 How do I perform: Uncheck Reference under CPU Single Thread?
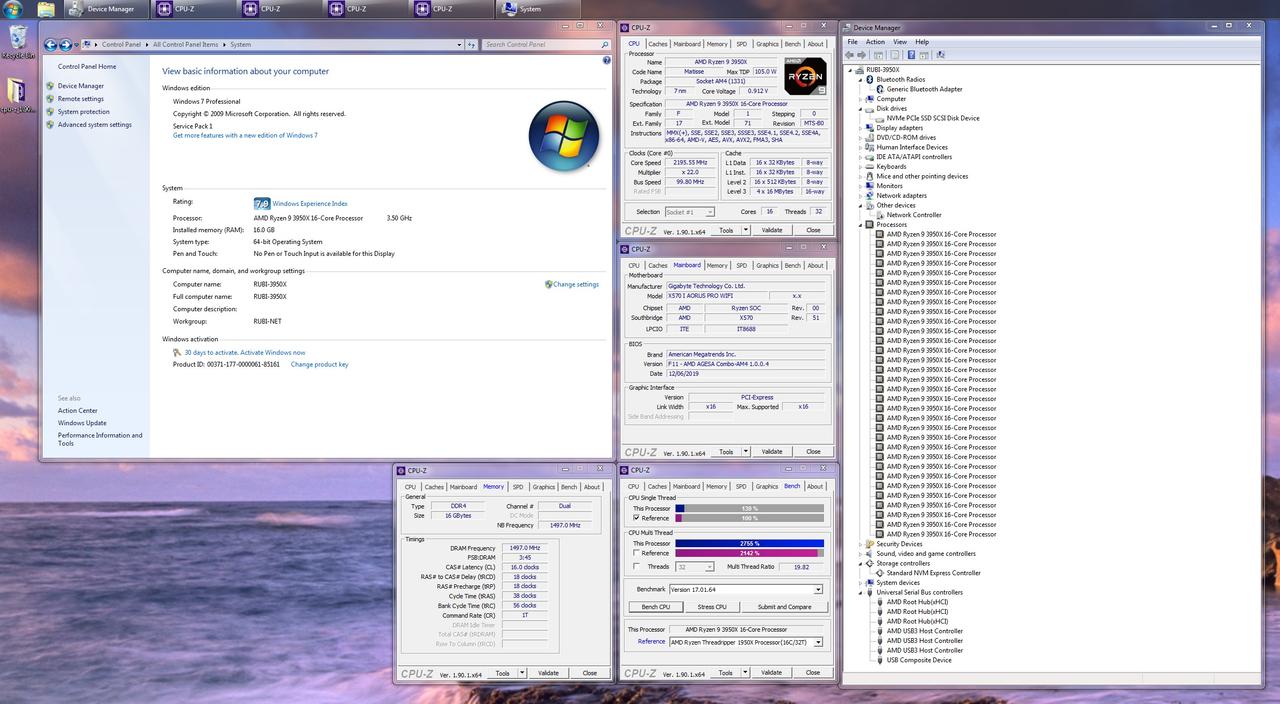point(636,518)
